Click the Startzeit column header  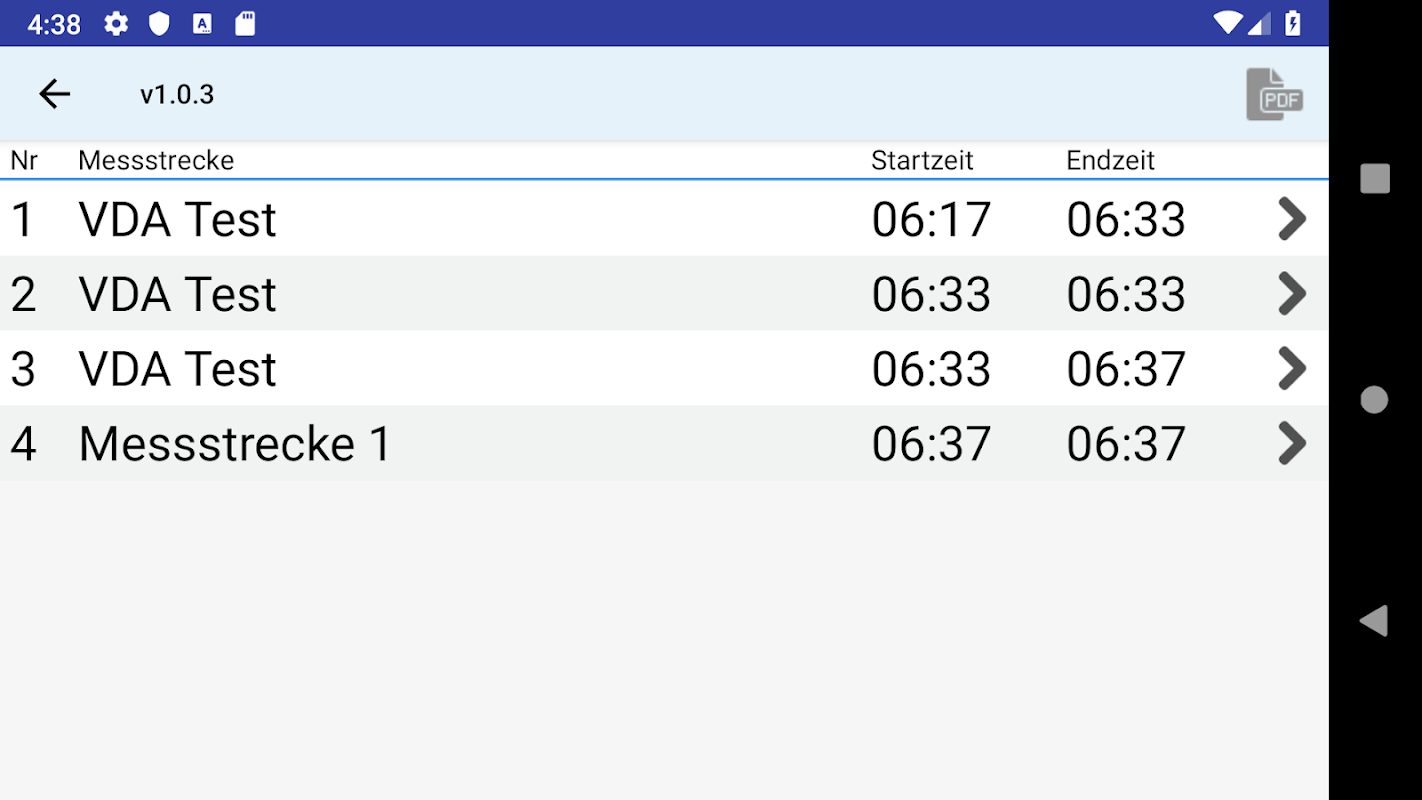(x=922, y=161)
